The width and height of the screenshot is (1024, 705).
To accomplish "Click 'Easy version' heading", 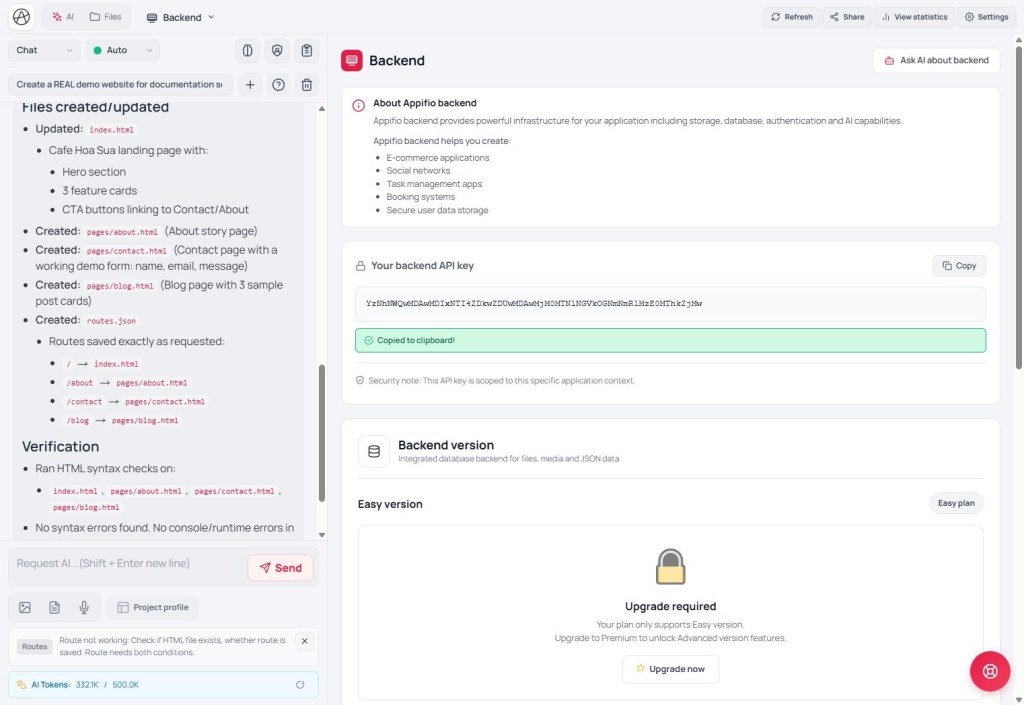I will tap(390, 504).
